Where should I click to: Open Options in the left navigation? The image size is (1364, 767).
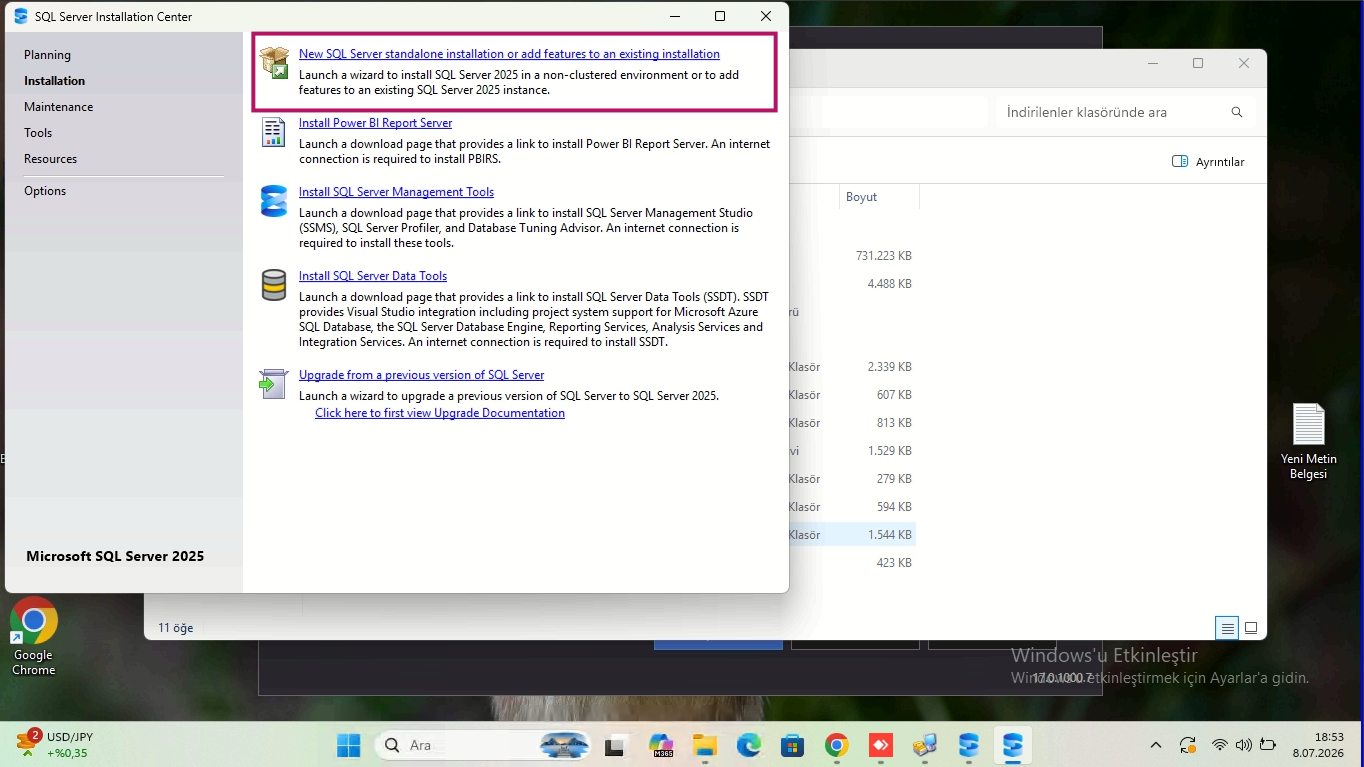[45, 191]
